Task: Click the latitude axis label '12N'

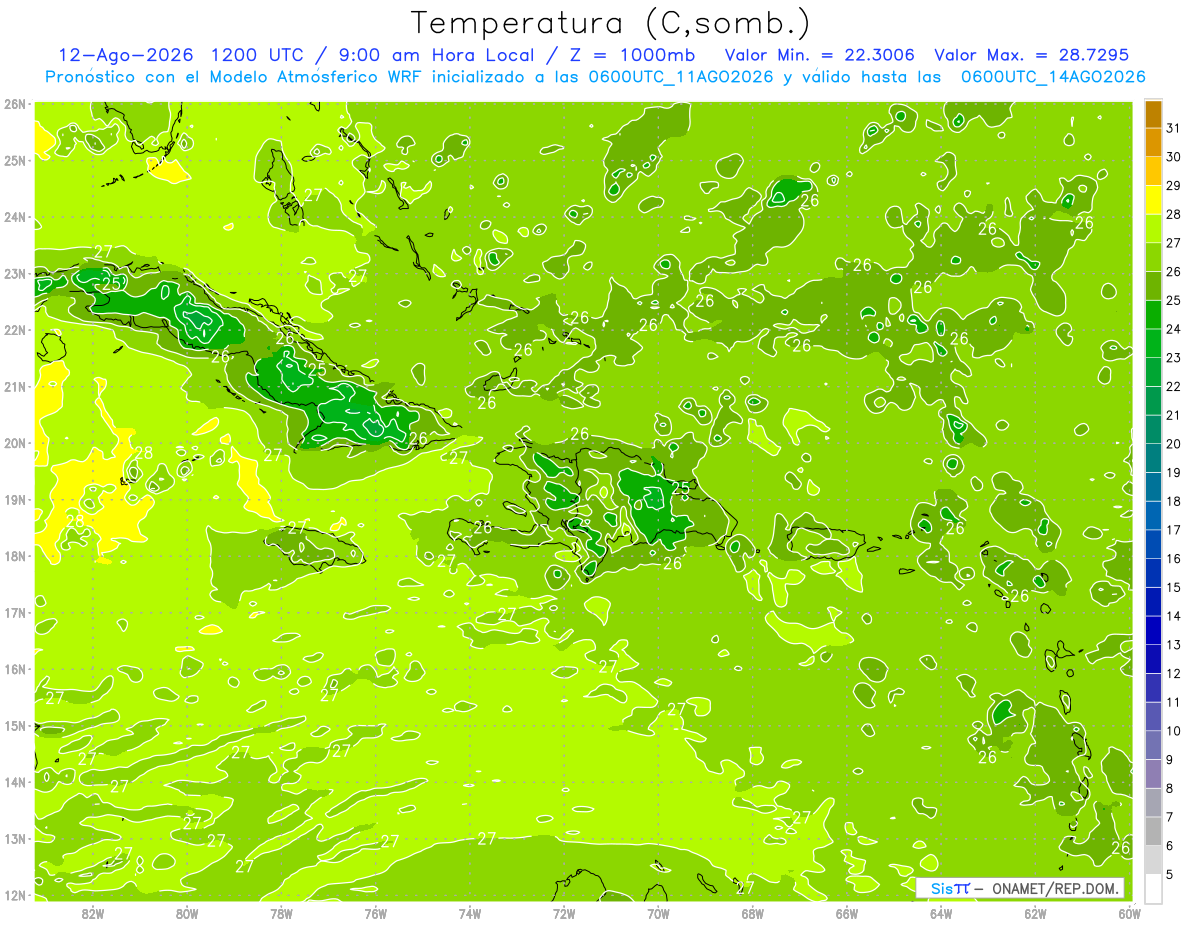Action: (15, 895)
